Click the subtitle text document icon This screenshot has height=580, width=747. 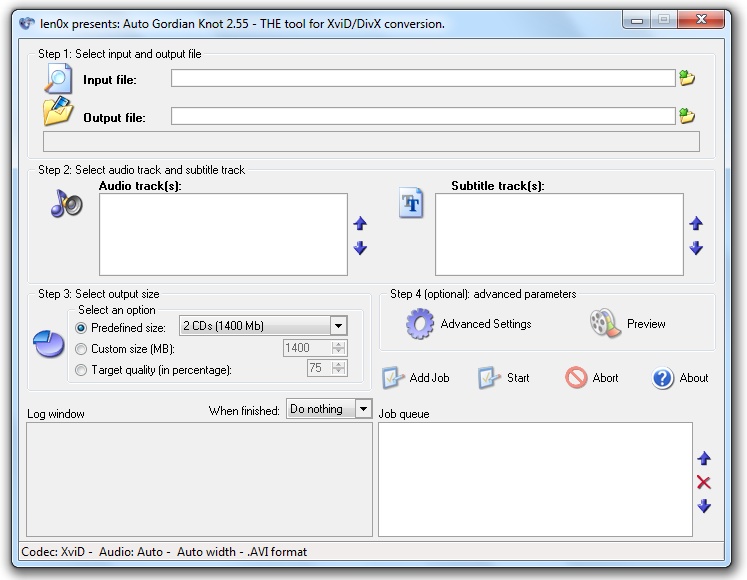411,203
